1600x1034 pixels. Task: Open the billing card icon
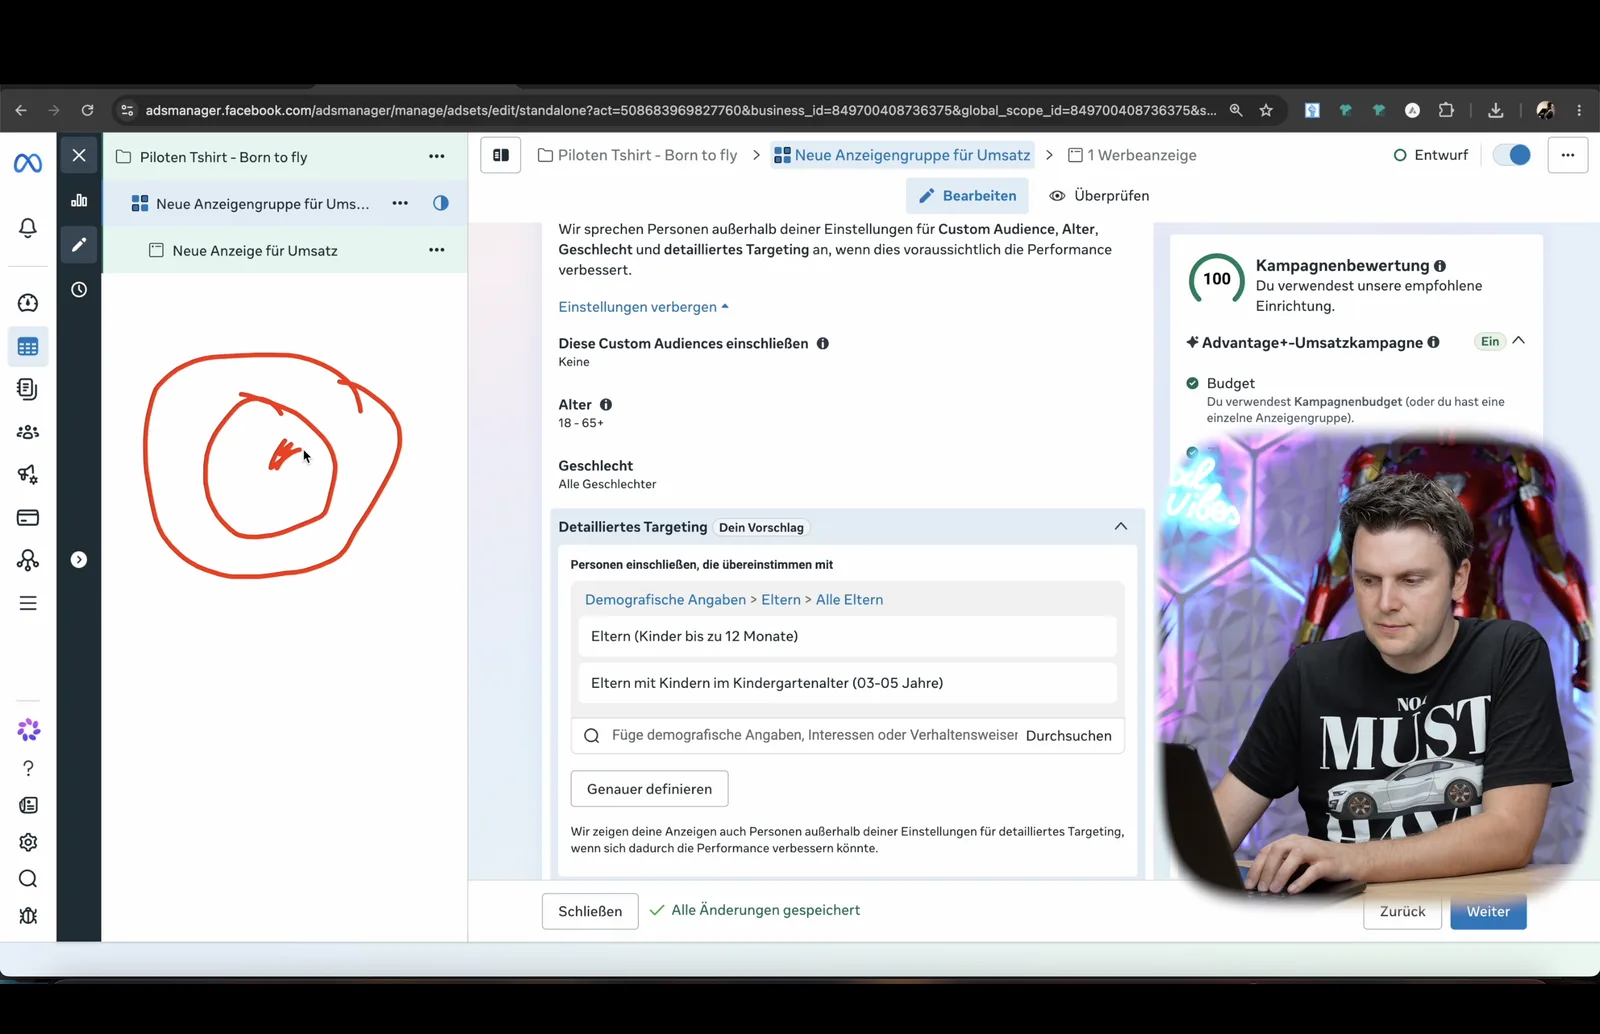click(x=28, y=518)
